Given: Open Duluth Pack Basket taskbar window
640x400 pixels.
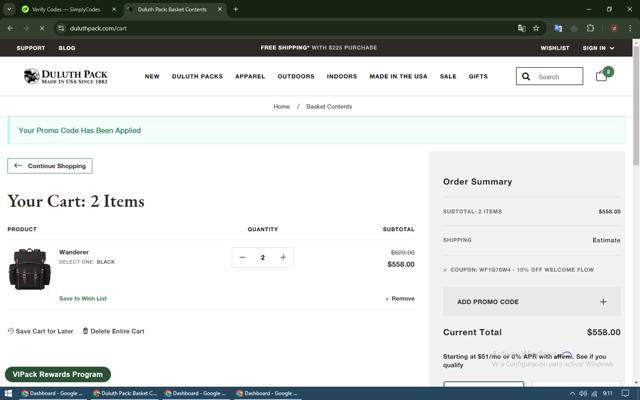Looking at the screenshot, I should (124, 393).
